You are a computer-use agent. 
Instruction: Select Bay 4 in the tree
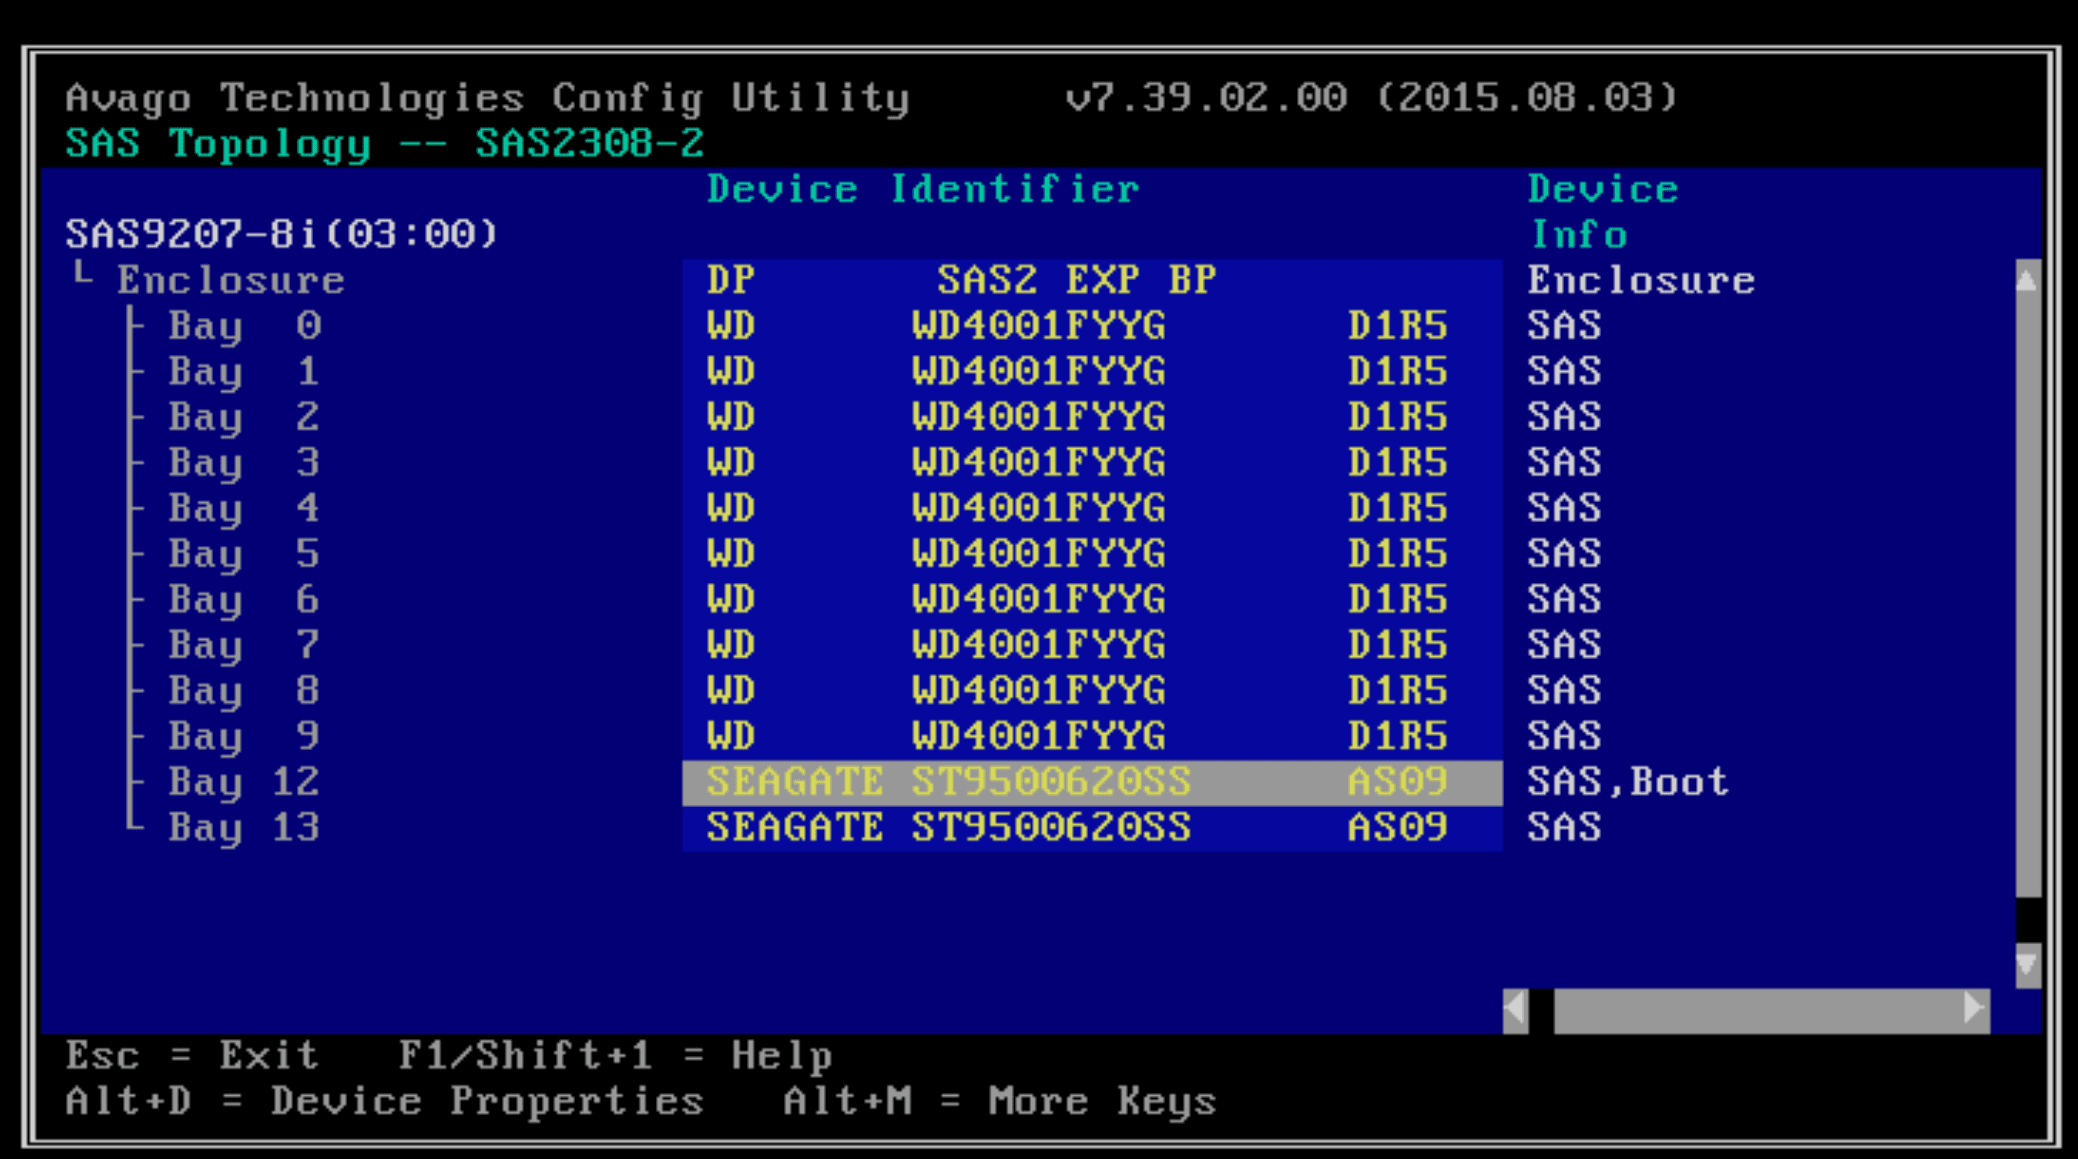244,509
